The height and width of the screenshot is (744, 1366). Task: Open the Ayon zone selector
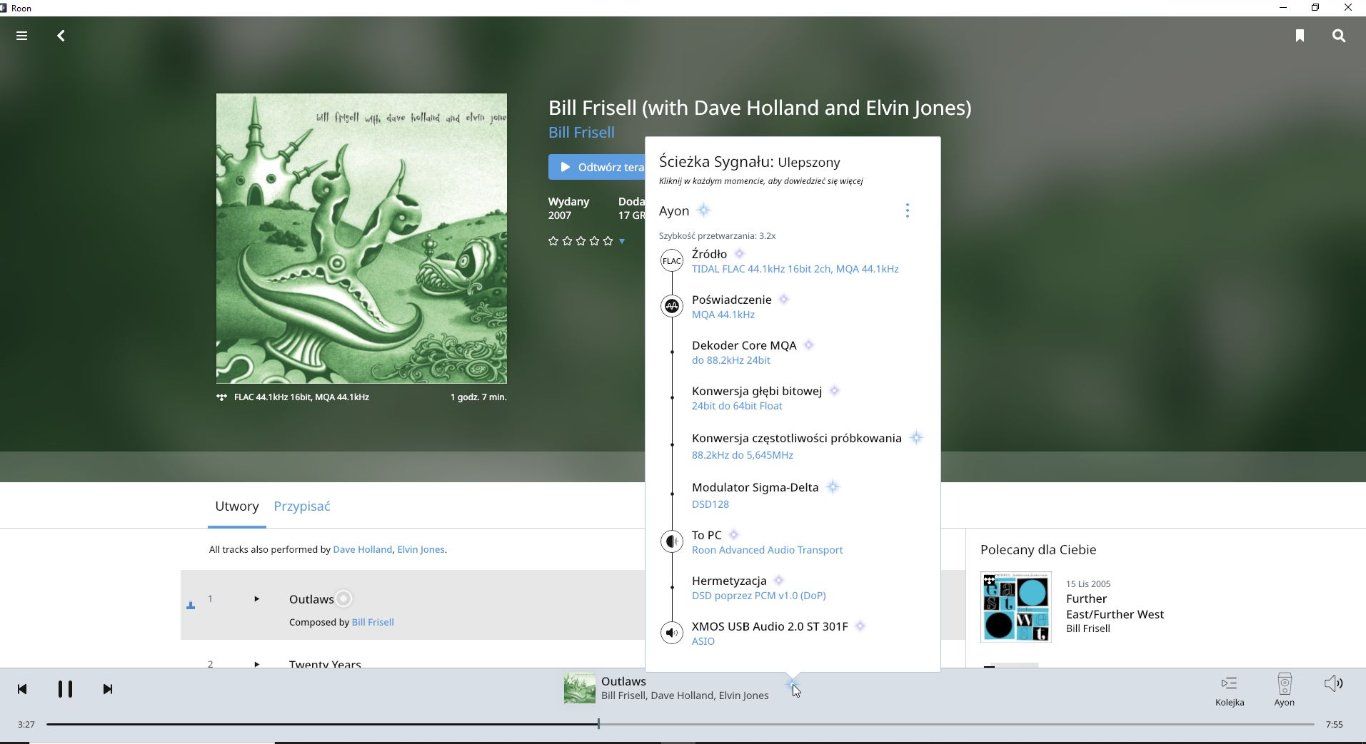1284,690
